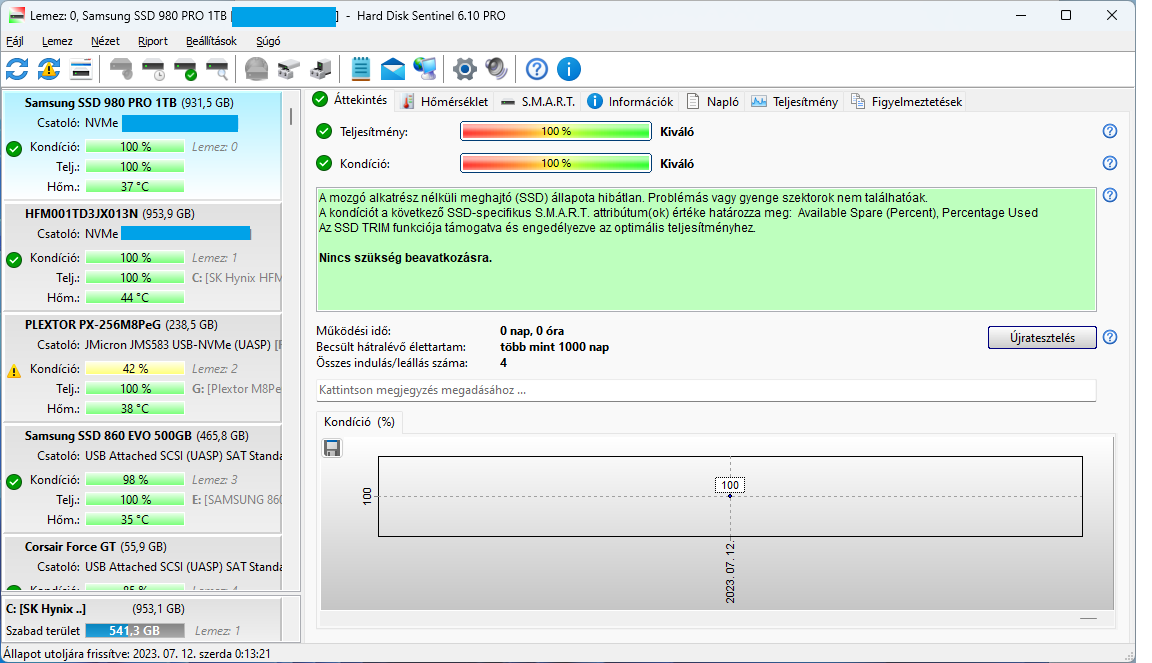
Task: Click the drive with boxes toolbar icon
Action: click(289, 69)
